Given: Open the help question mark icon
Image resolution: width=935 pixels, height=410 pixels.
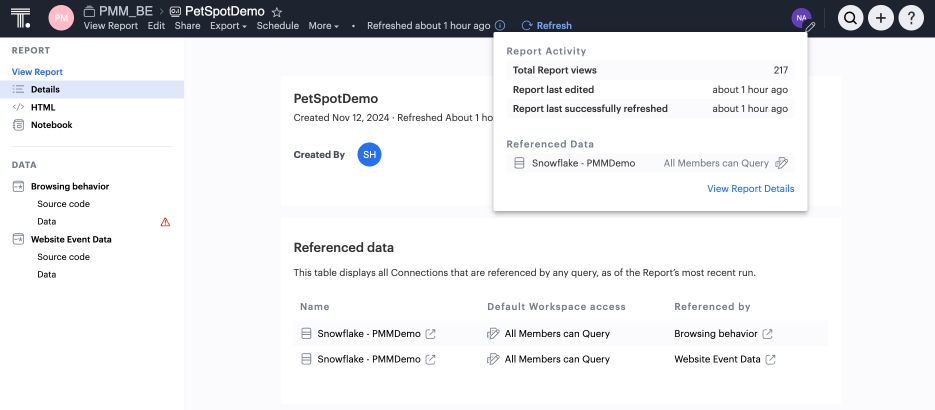Looking at the screenshot, I should pyautogui.click(x=911, y=17).
